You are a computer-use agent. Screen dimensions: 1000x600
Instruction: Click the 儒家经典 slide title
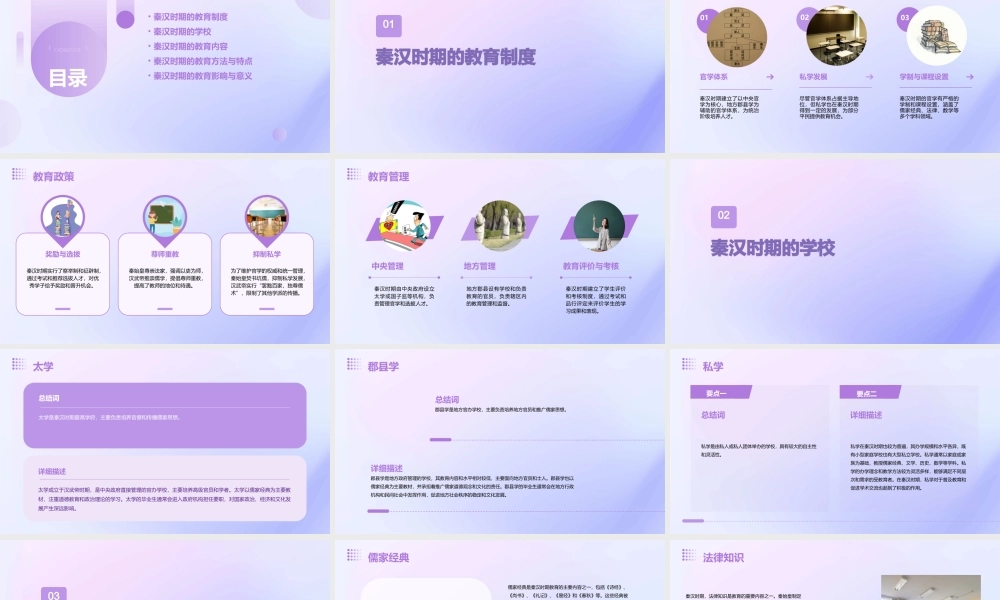388,557
